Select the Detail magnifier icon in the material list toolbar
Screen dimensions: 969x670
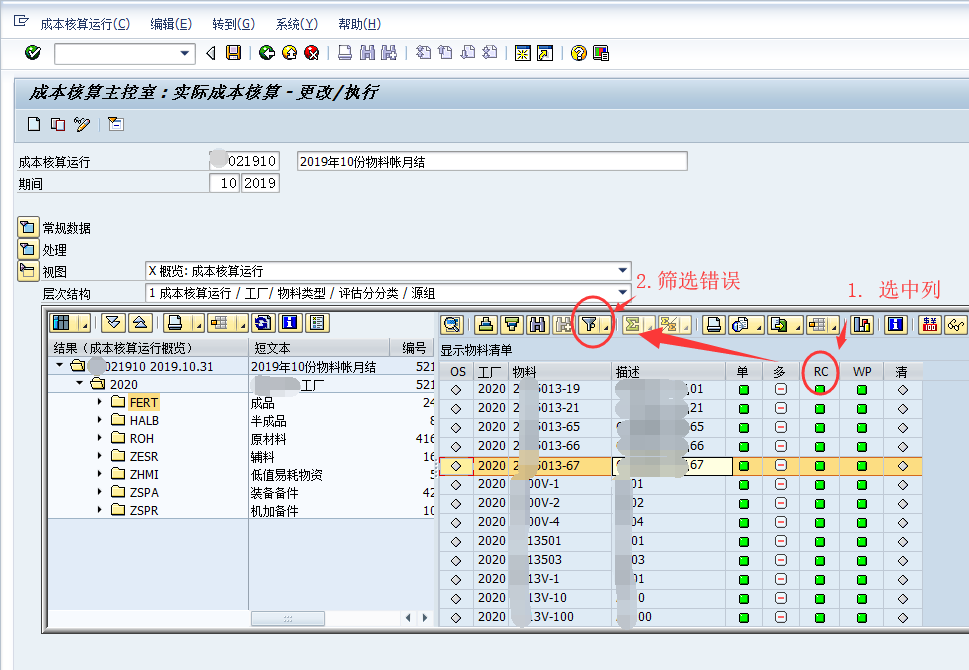[x=452, y=324]
